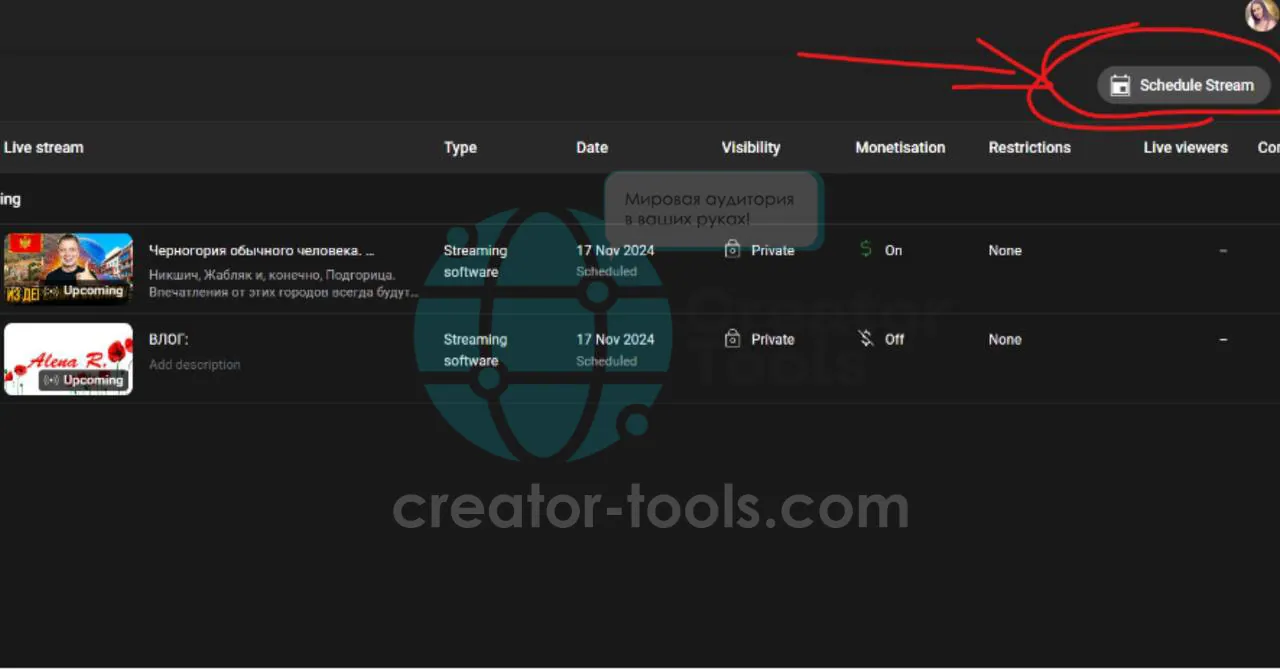Click Upcoming badge on Alena R. thumbnail
The height and width of the screenshot is (670, 1280).
click(x=84, y=380)
